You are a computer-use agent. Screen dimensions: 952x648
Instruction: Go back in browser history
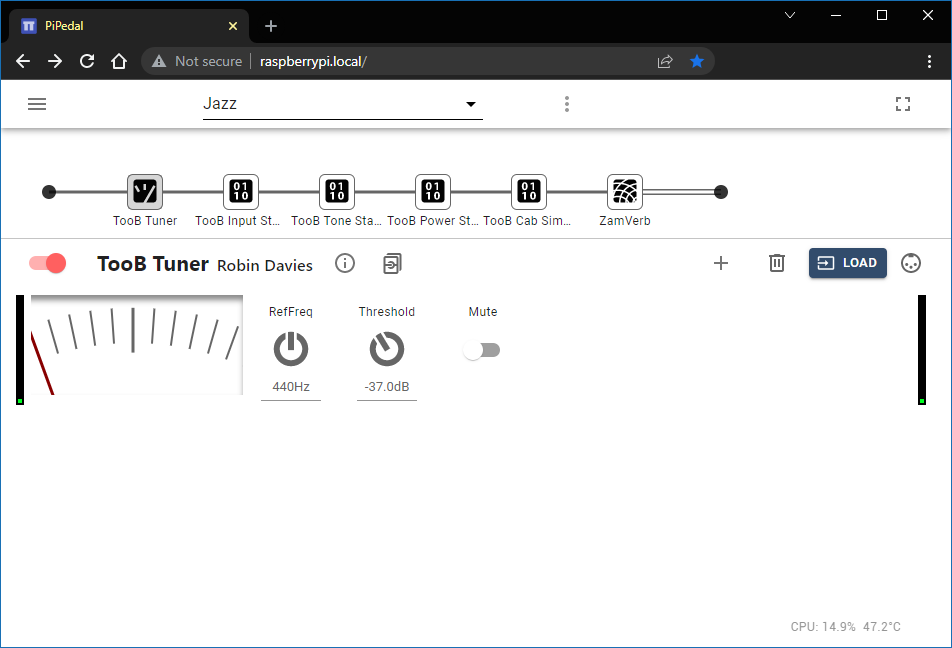point(23,61)
